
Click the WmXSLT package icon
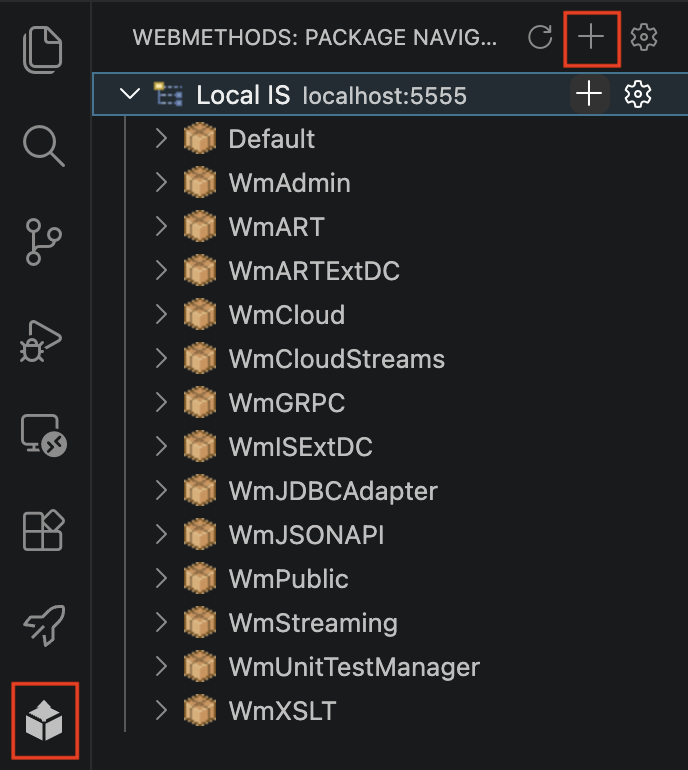200,710
